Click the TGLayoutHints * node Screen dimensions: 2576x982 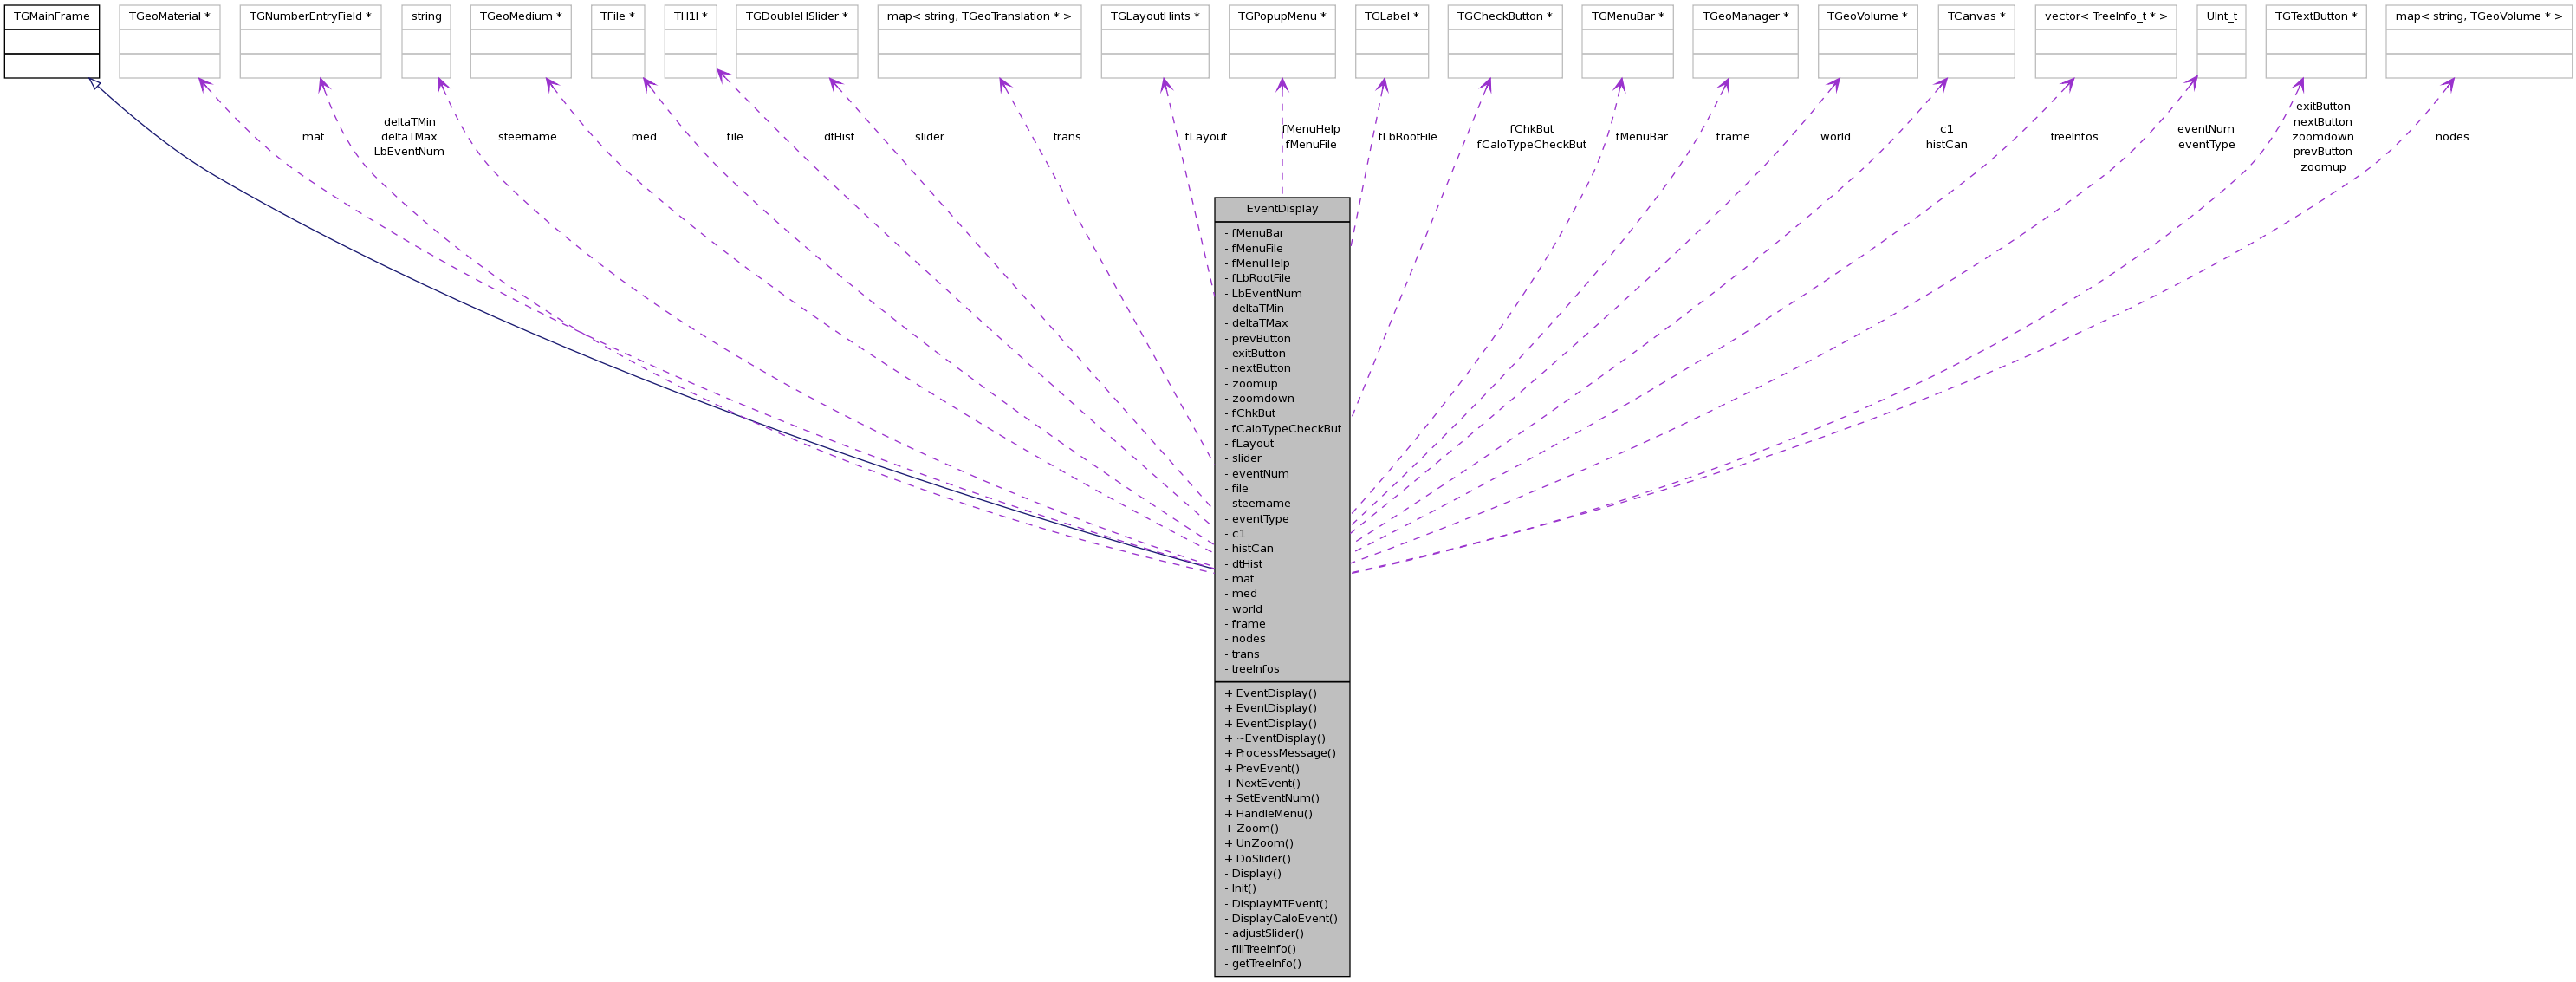pyautogui.click(x=1155, y=41)
